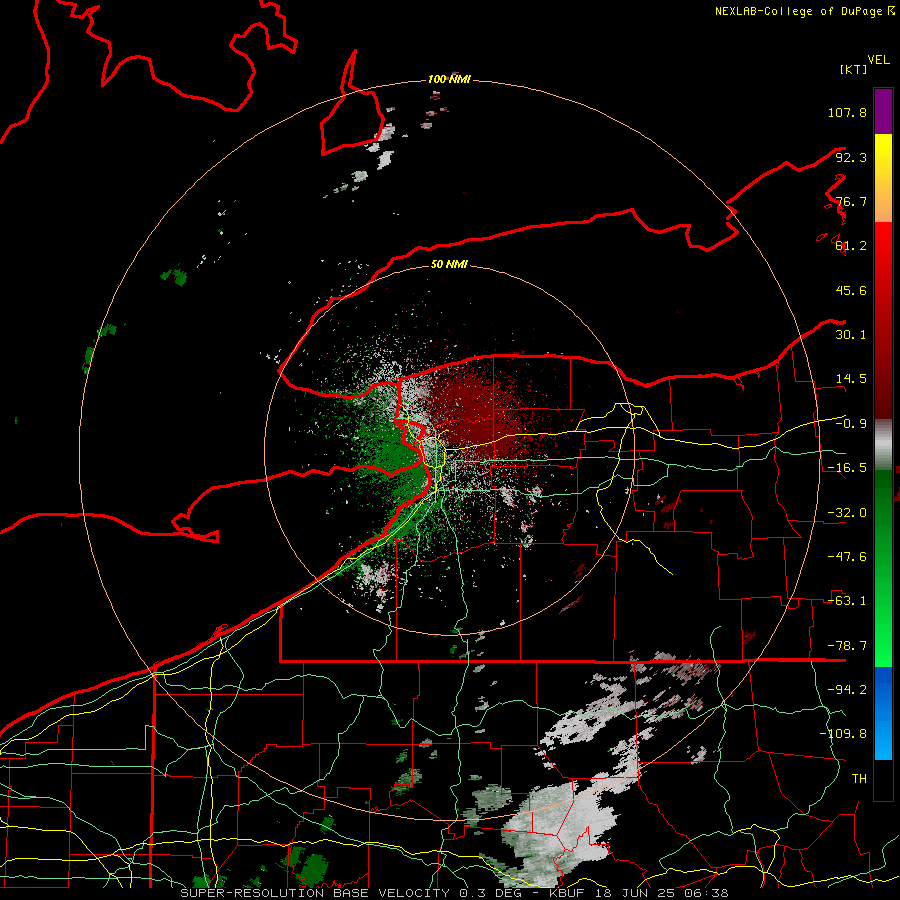900x900 pixels.
Task: Click the -63.1 legend value
Action: (847, 601)
